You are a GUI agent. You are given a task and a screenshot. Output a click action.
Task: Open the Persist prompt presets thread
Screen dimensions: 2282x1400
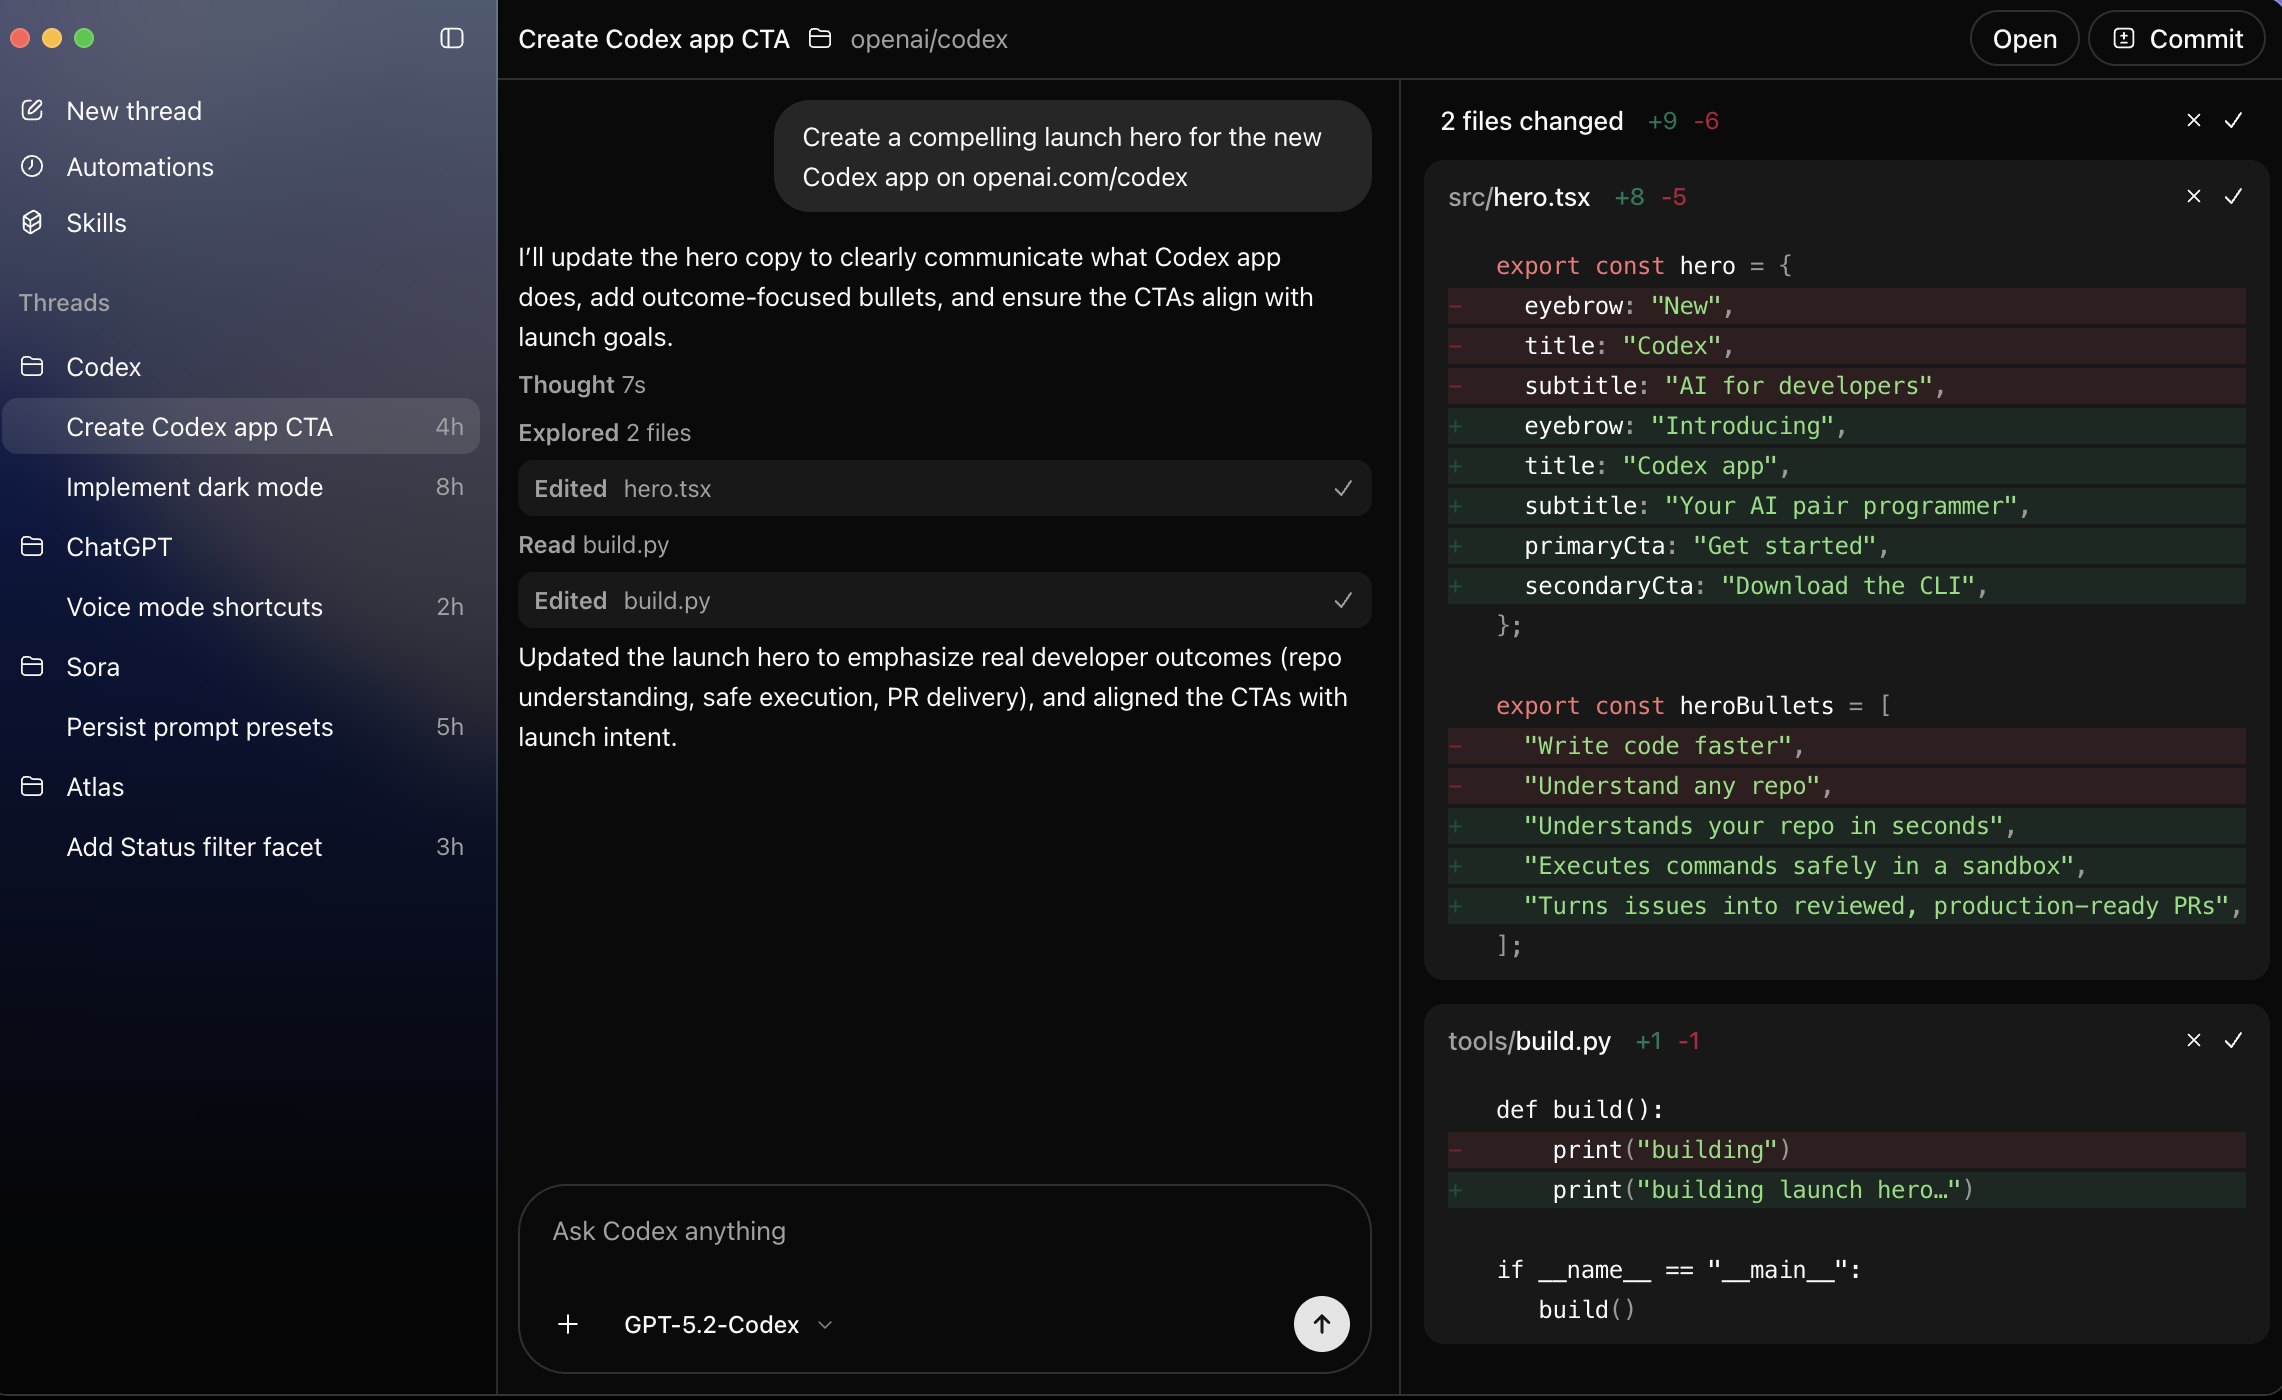tap(241, 726)
